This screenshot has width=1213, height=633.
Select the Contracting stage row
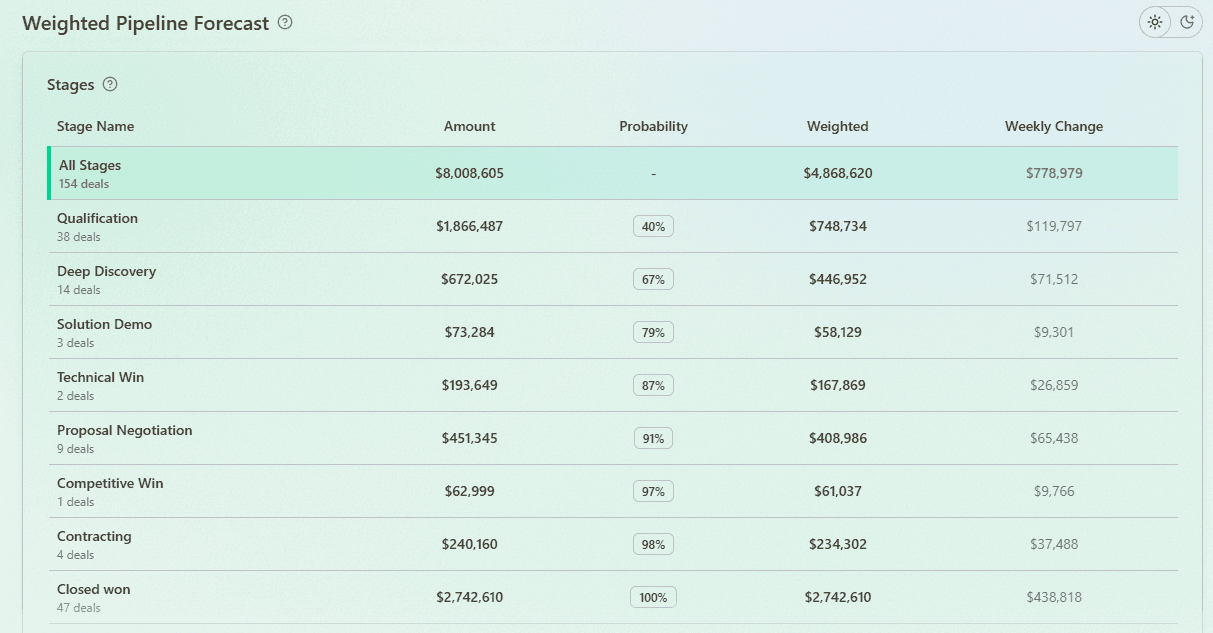(94, 544)
